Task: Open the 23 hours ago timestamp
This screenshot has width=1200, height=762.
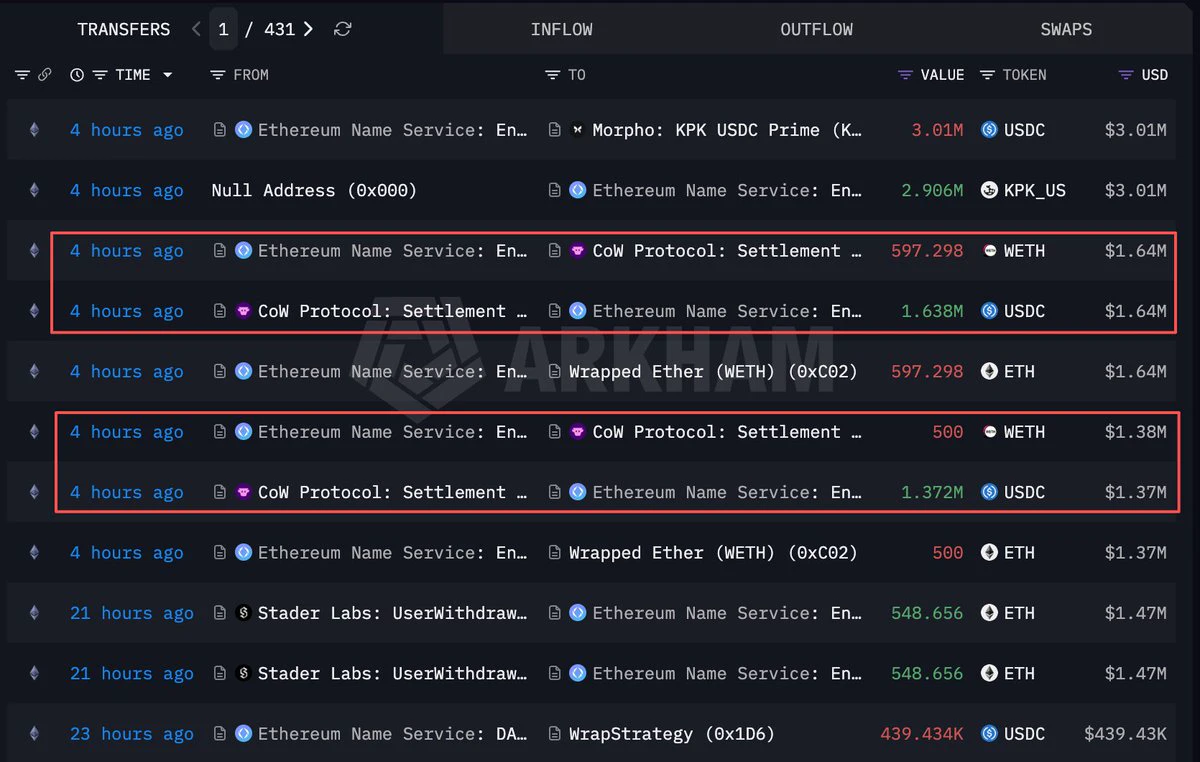Action: coord(132,734)
